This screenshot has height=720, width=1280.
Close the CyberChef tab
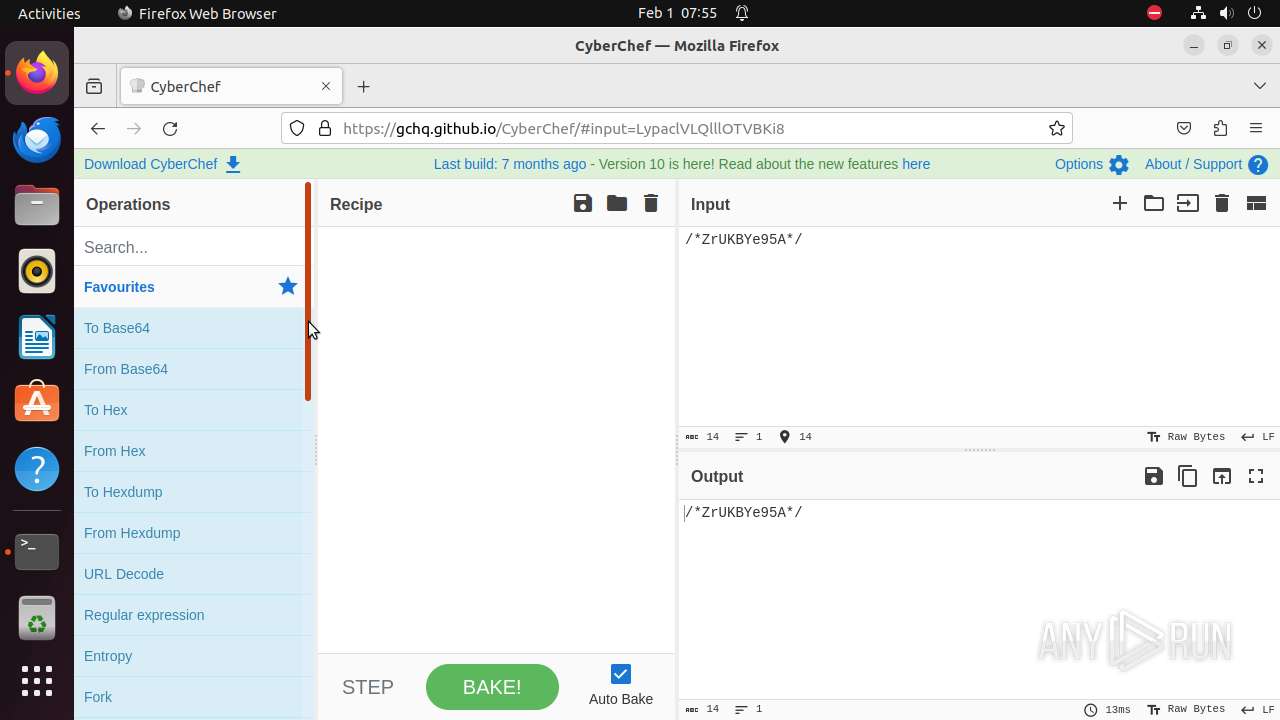(x=325, y=86)
